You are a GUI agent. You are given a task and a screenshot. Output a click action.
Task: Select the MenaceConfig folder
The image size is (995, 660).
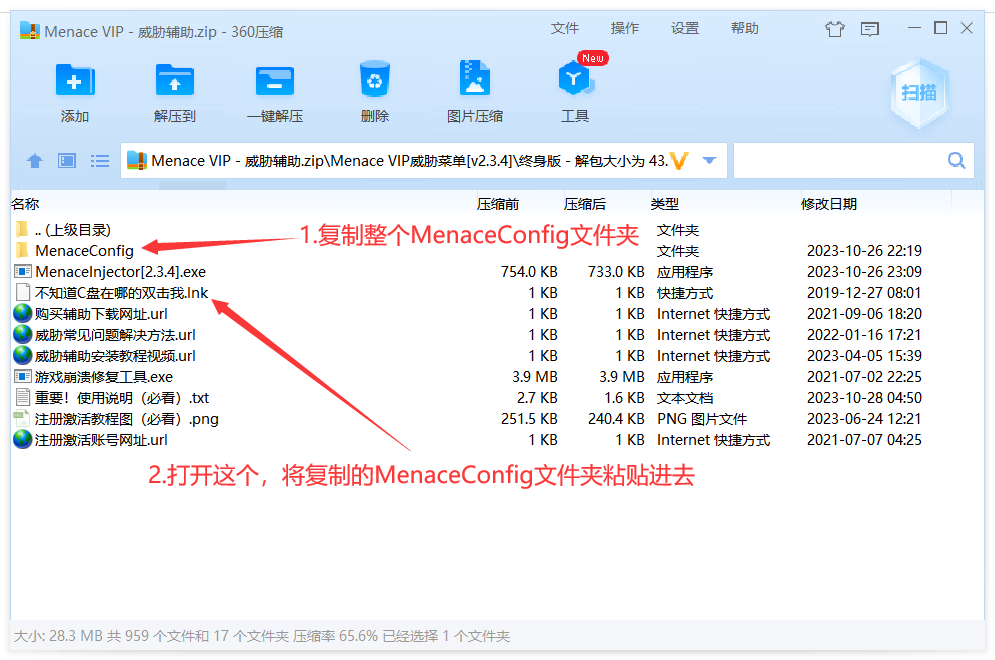tap(84, 251)
